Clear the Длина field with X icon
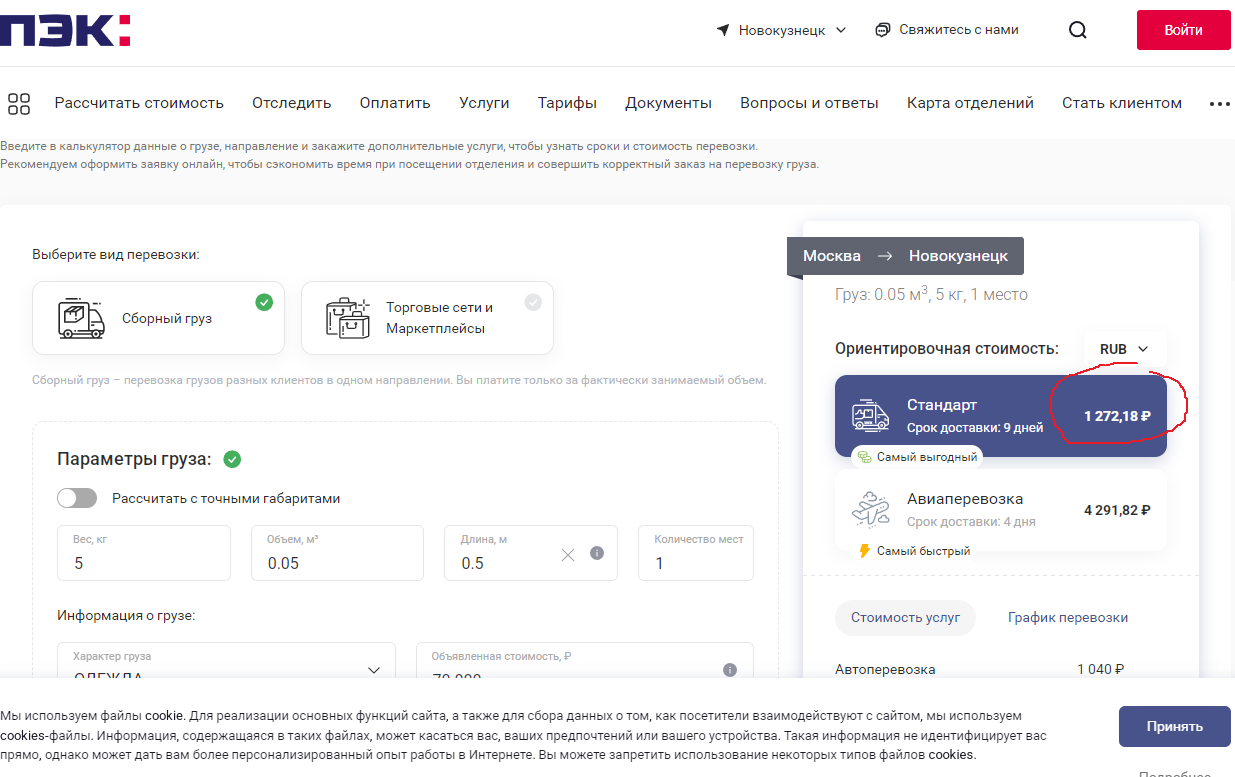Image resolution: width=1235 pixels, height=777 pixels. (x=568, y=554)
